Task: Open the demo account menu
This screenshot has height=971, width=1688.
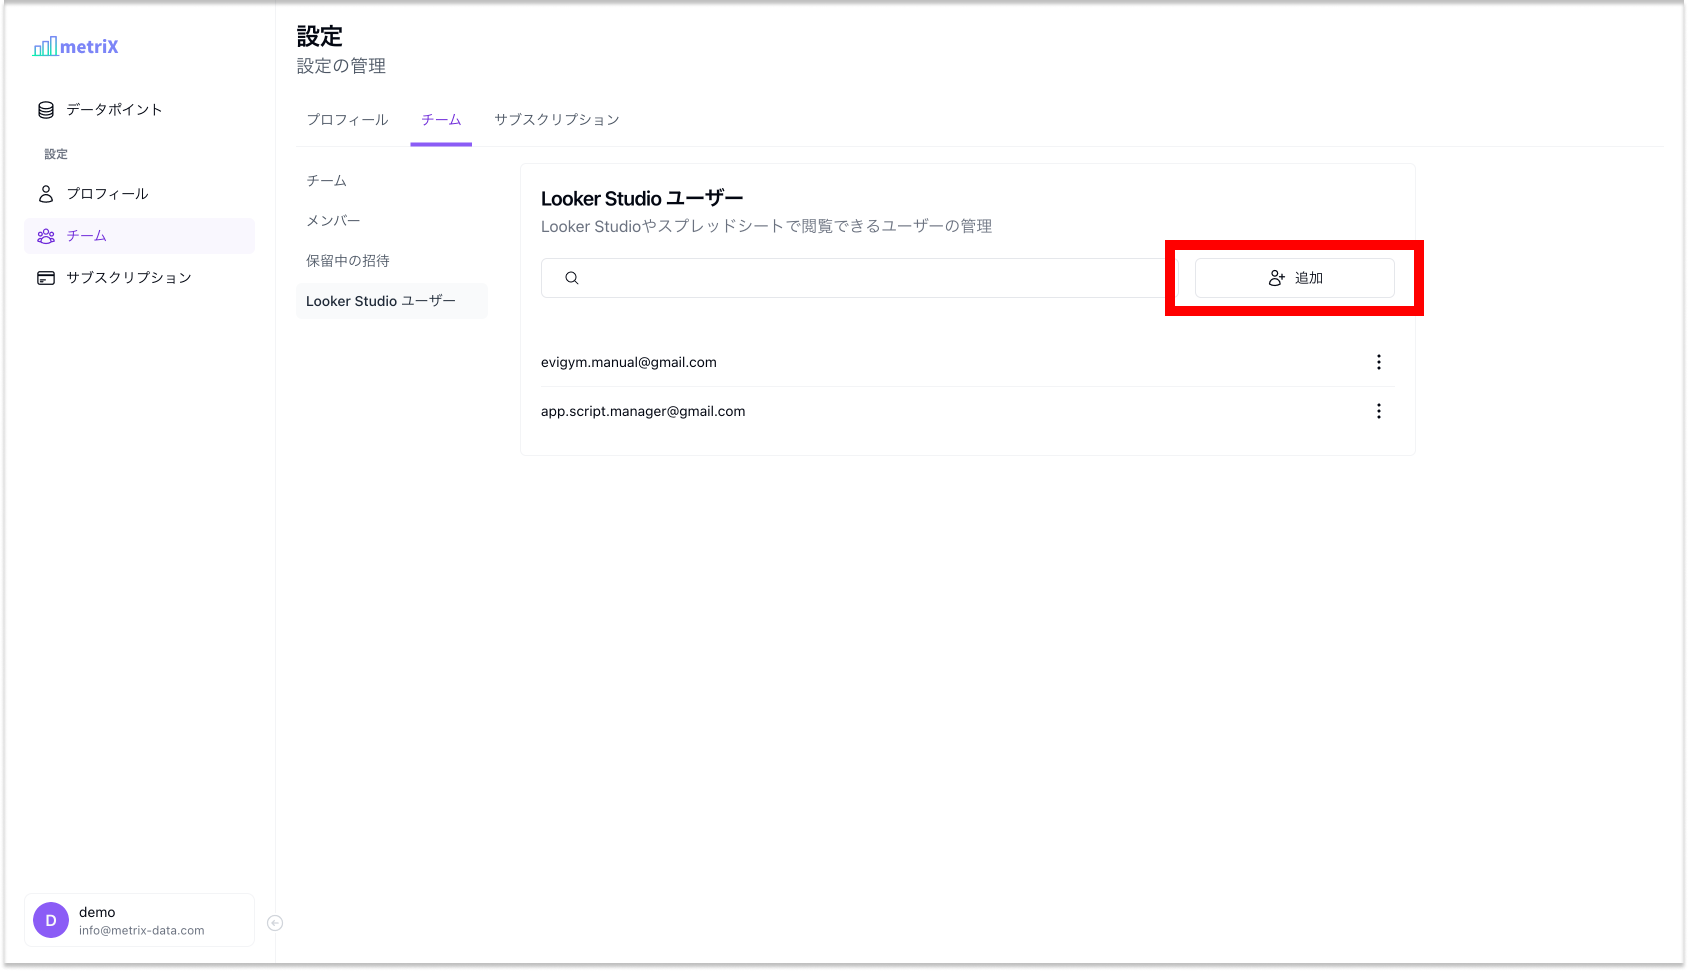Action: [x=139, y=920]
